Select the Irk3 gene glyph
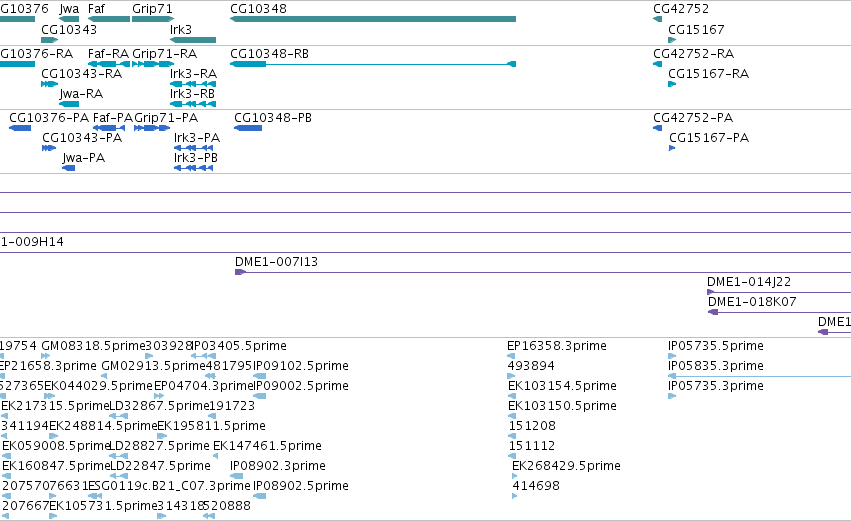Image resolution: width=851 pixels, height=521 pixels. tap(193, 40)
